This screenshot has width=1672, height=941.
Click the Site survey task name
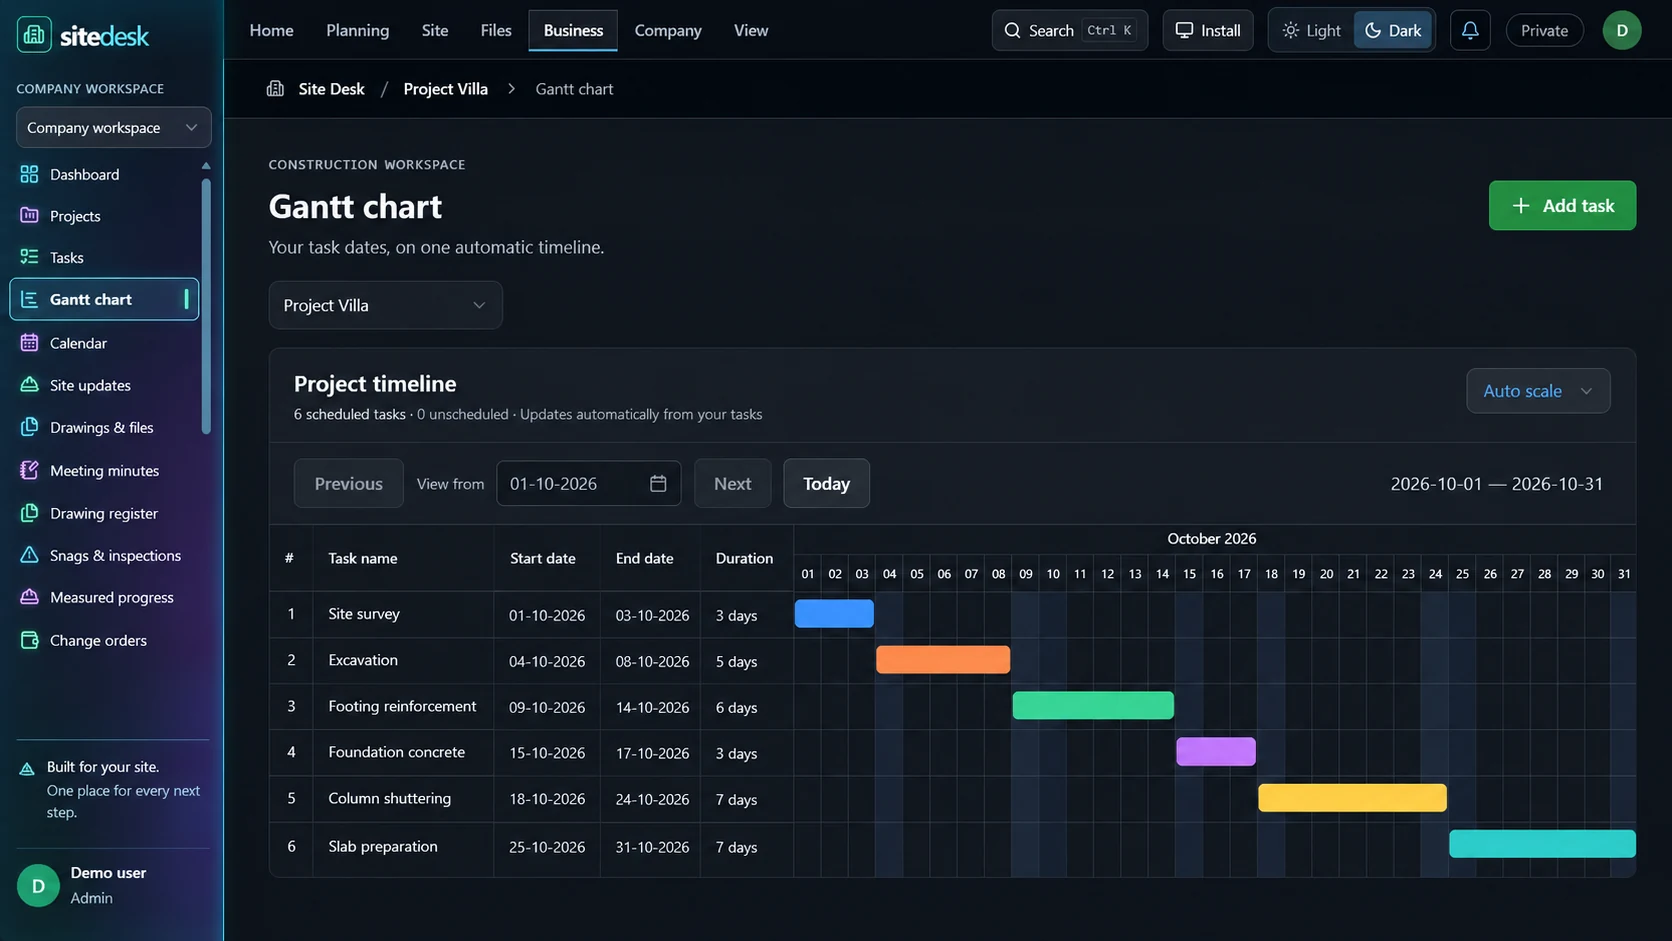(364, 614)
